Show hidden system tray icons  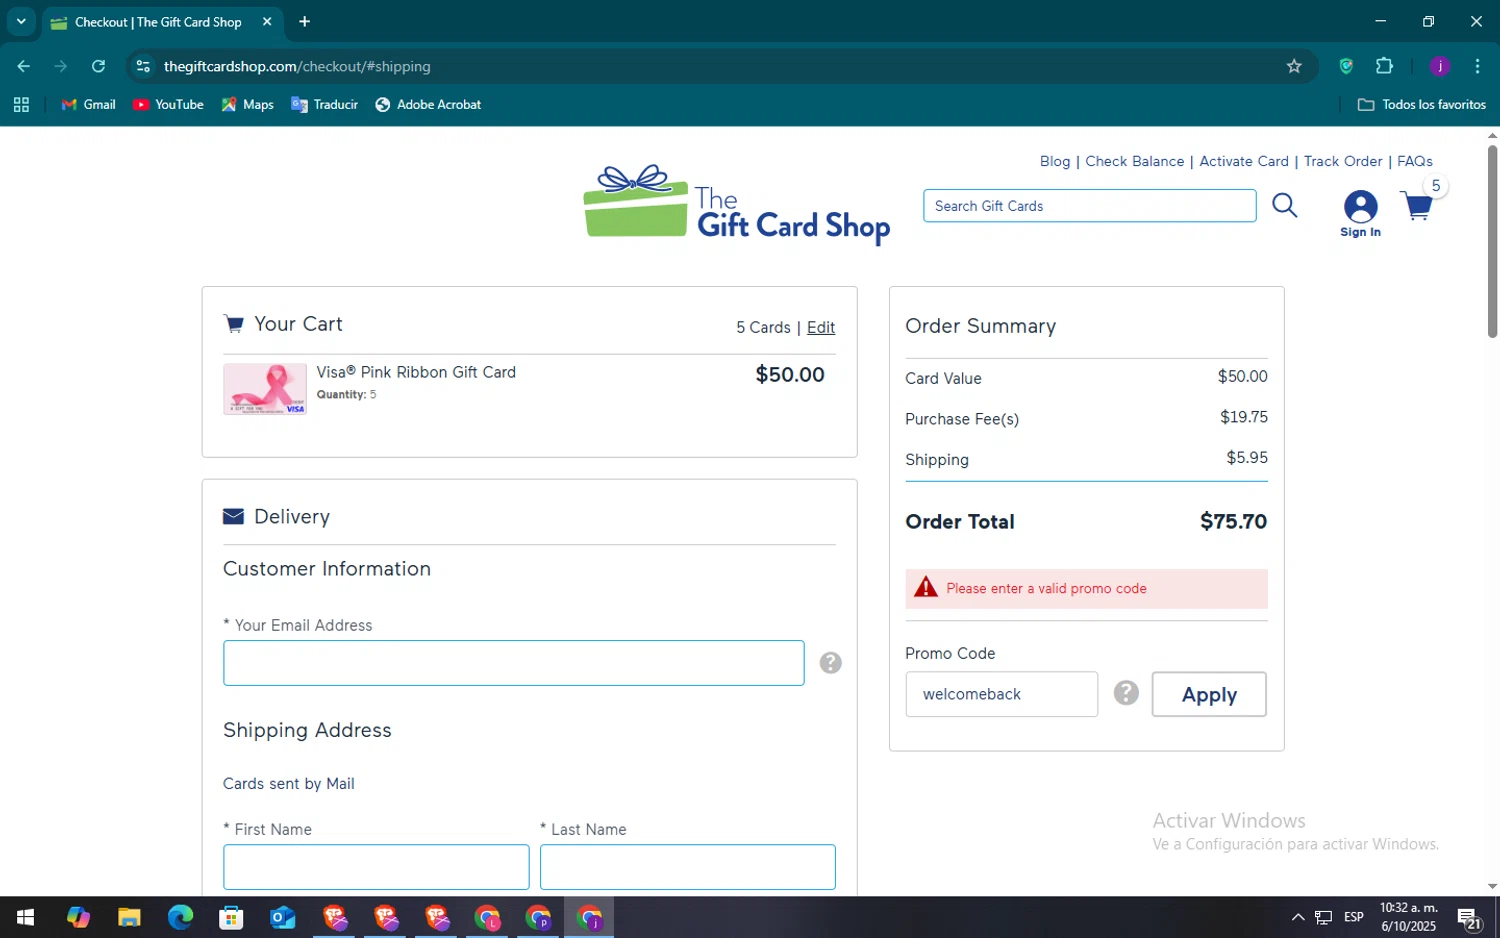tap(1297, 917)
